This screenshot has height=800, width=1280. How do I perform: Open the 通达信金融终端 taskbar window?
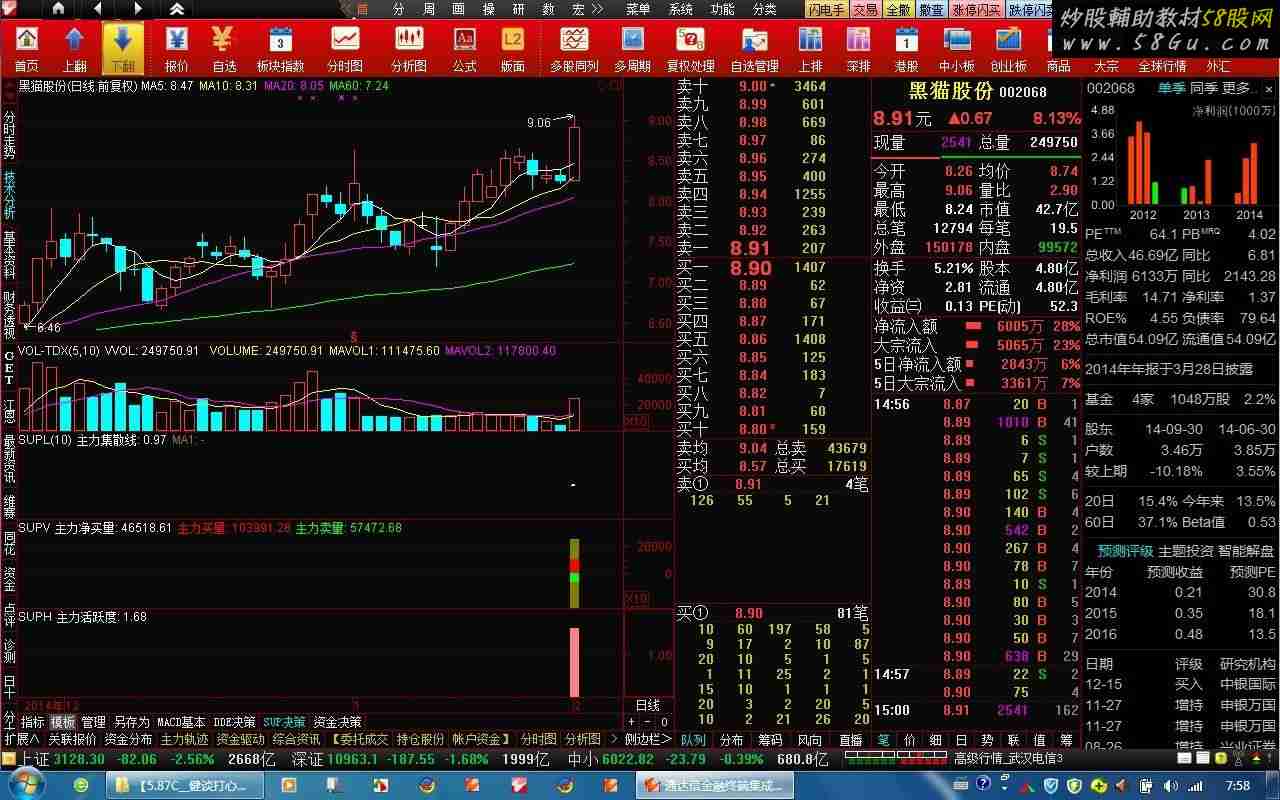(716, 785)
